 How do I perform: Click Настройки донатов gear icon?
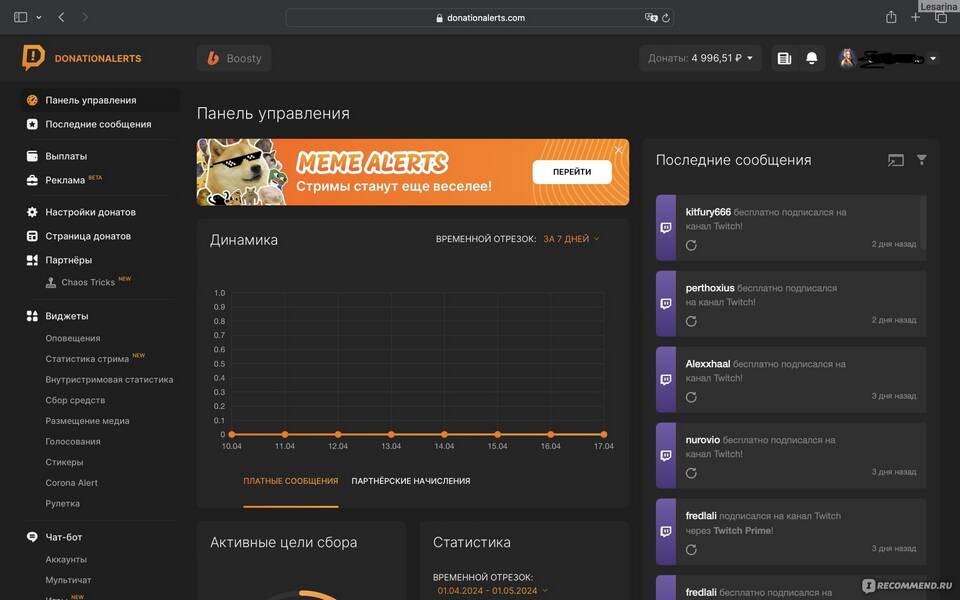[x=32, y=212]
